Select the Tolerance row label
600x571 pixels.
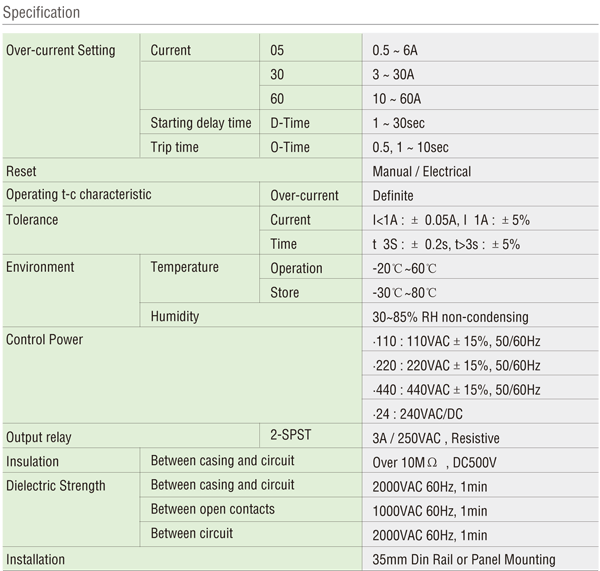[x=32, y=220]
